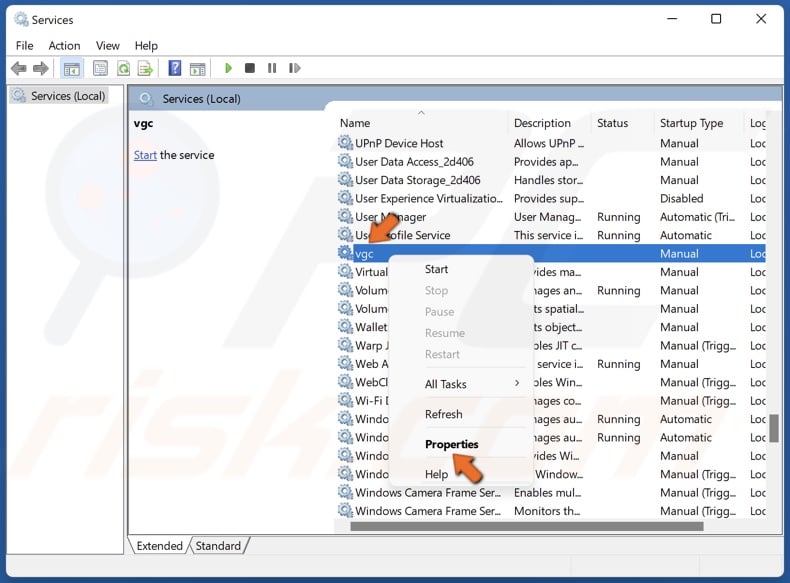The height and width of the screenshot is (583, 790).
Task: Click 'Enables mul...' description cell
Action: tap(548, 492)
